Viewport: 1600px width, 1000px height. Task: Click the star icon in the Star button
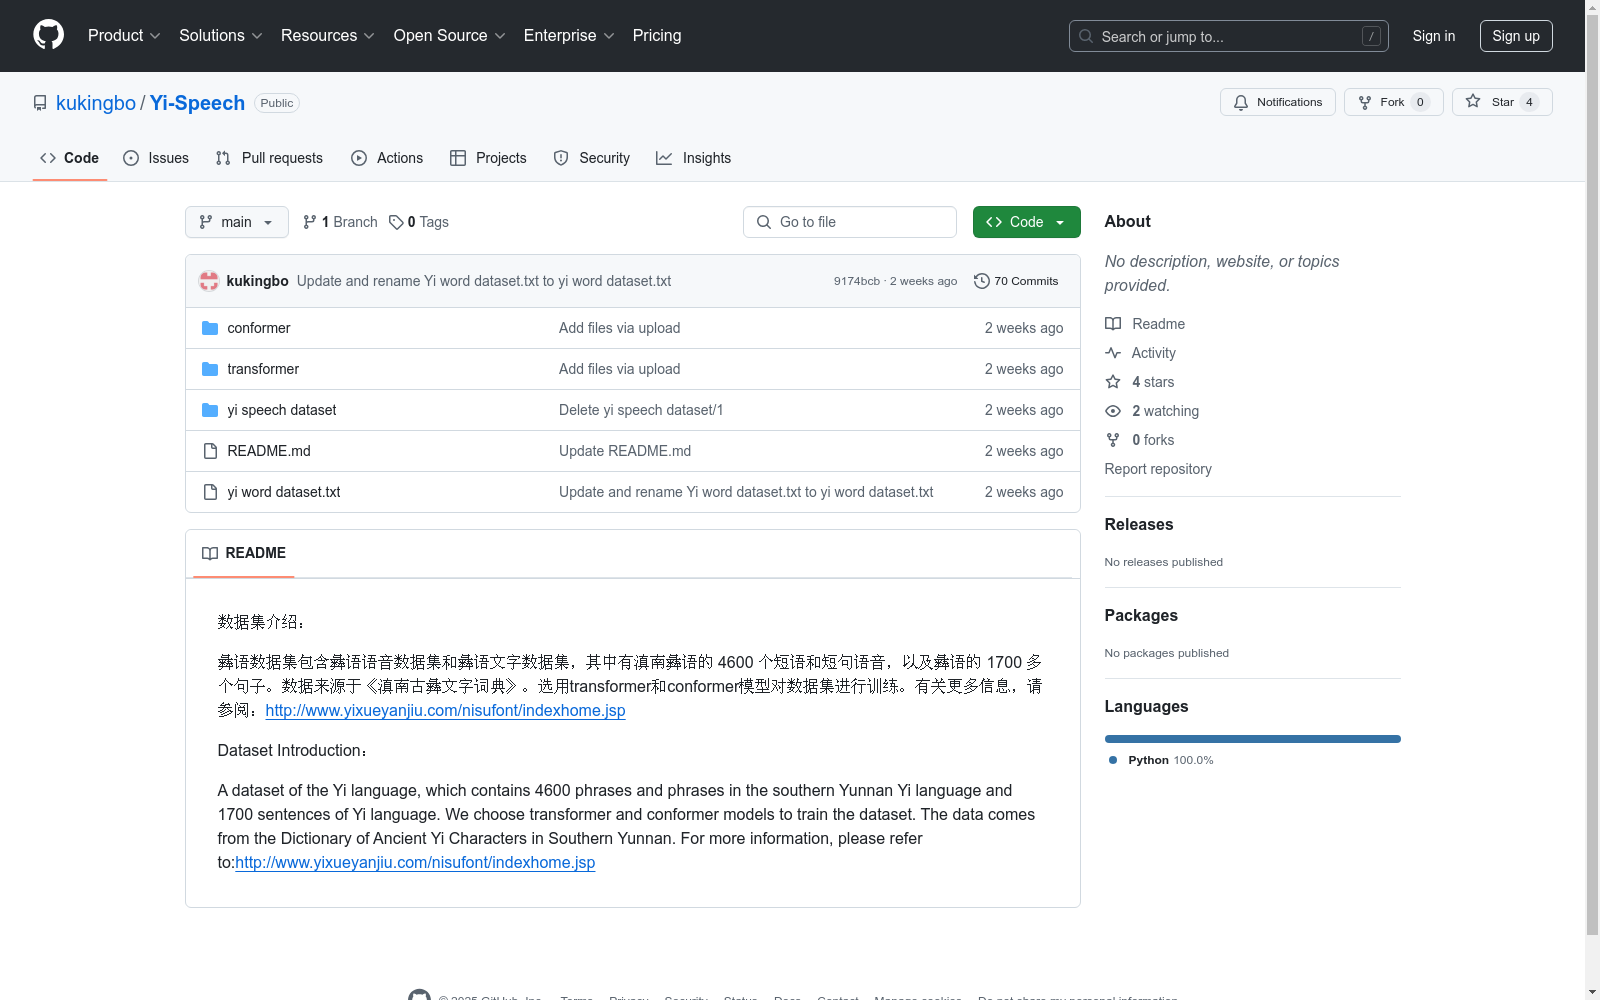point(1473,101)
